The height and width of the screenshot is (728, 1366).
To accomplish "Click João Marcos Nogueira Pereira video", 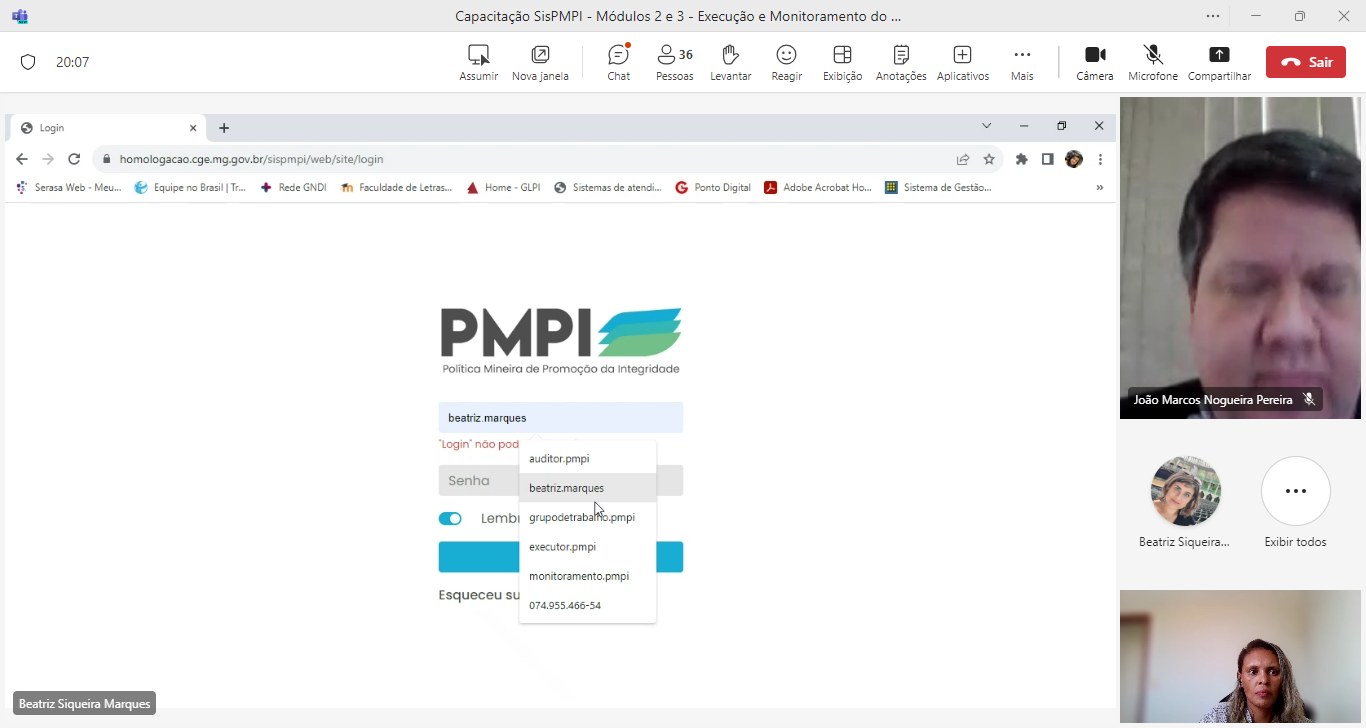I will coord(1240,258).
